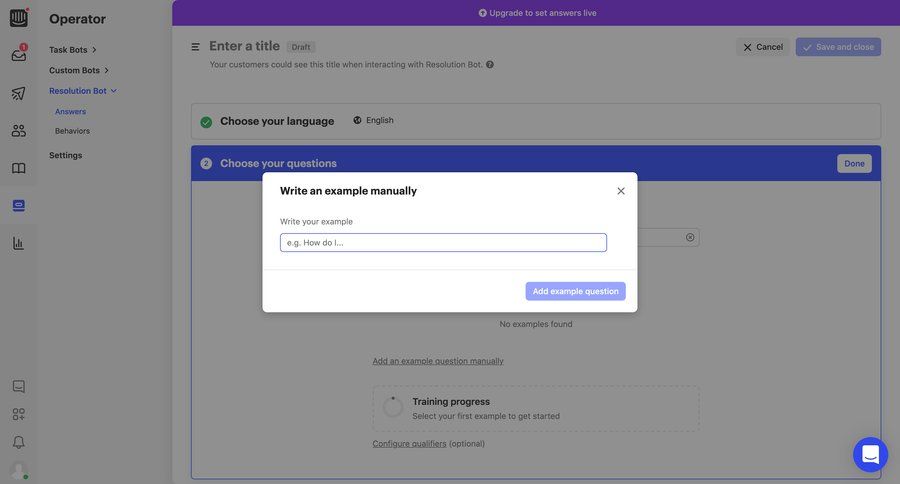This screenshot has width=900, height=484.
Task: Focus the Write your example input field
Action: pos(443,242)
